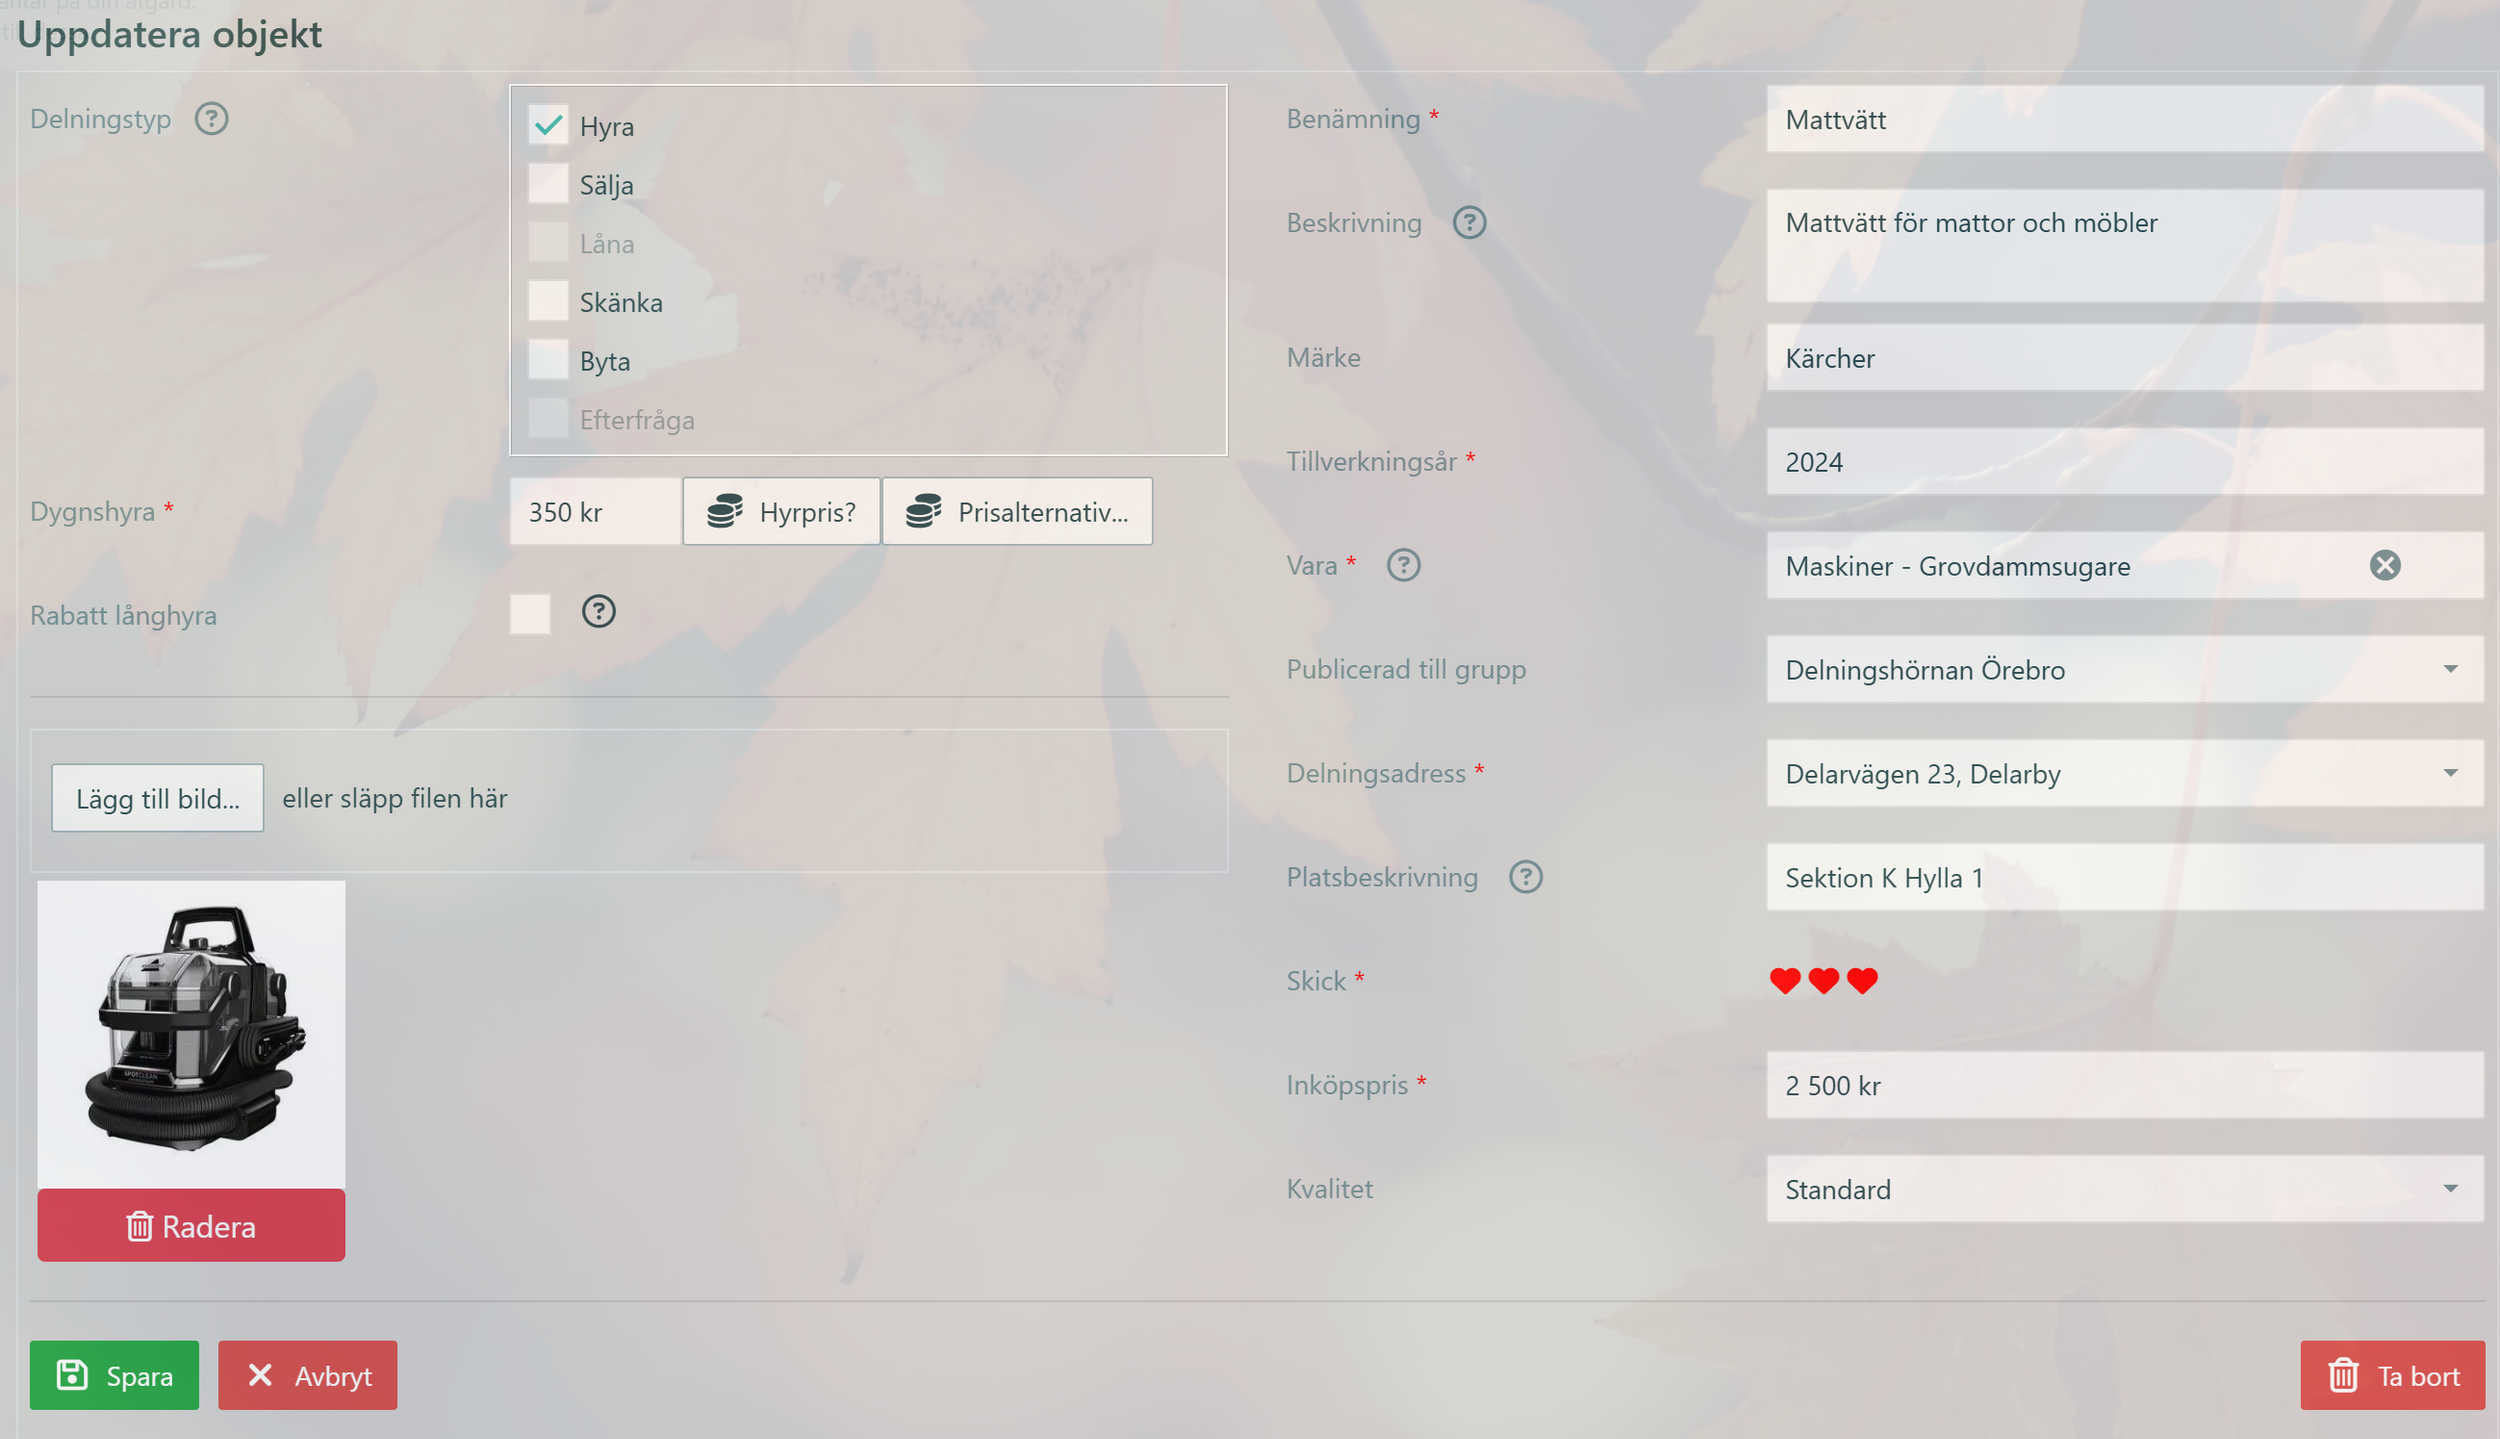The height and width of the screenshot is (1439, 2500).
Task: Clear the Maskiner - Grovdammsugare selection
Action: [2384, 566]
